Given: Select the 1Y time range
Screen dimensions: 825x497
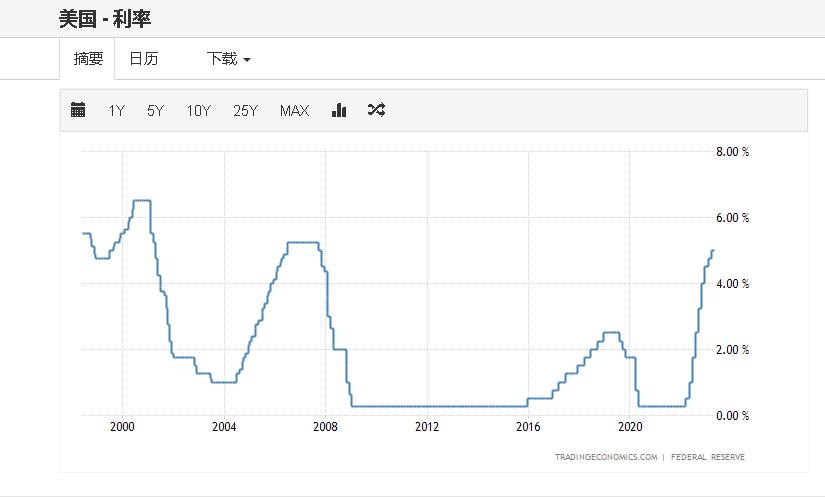Looking at the screenshot, I should pos(117,111).
